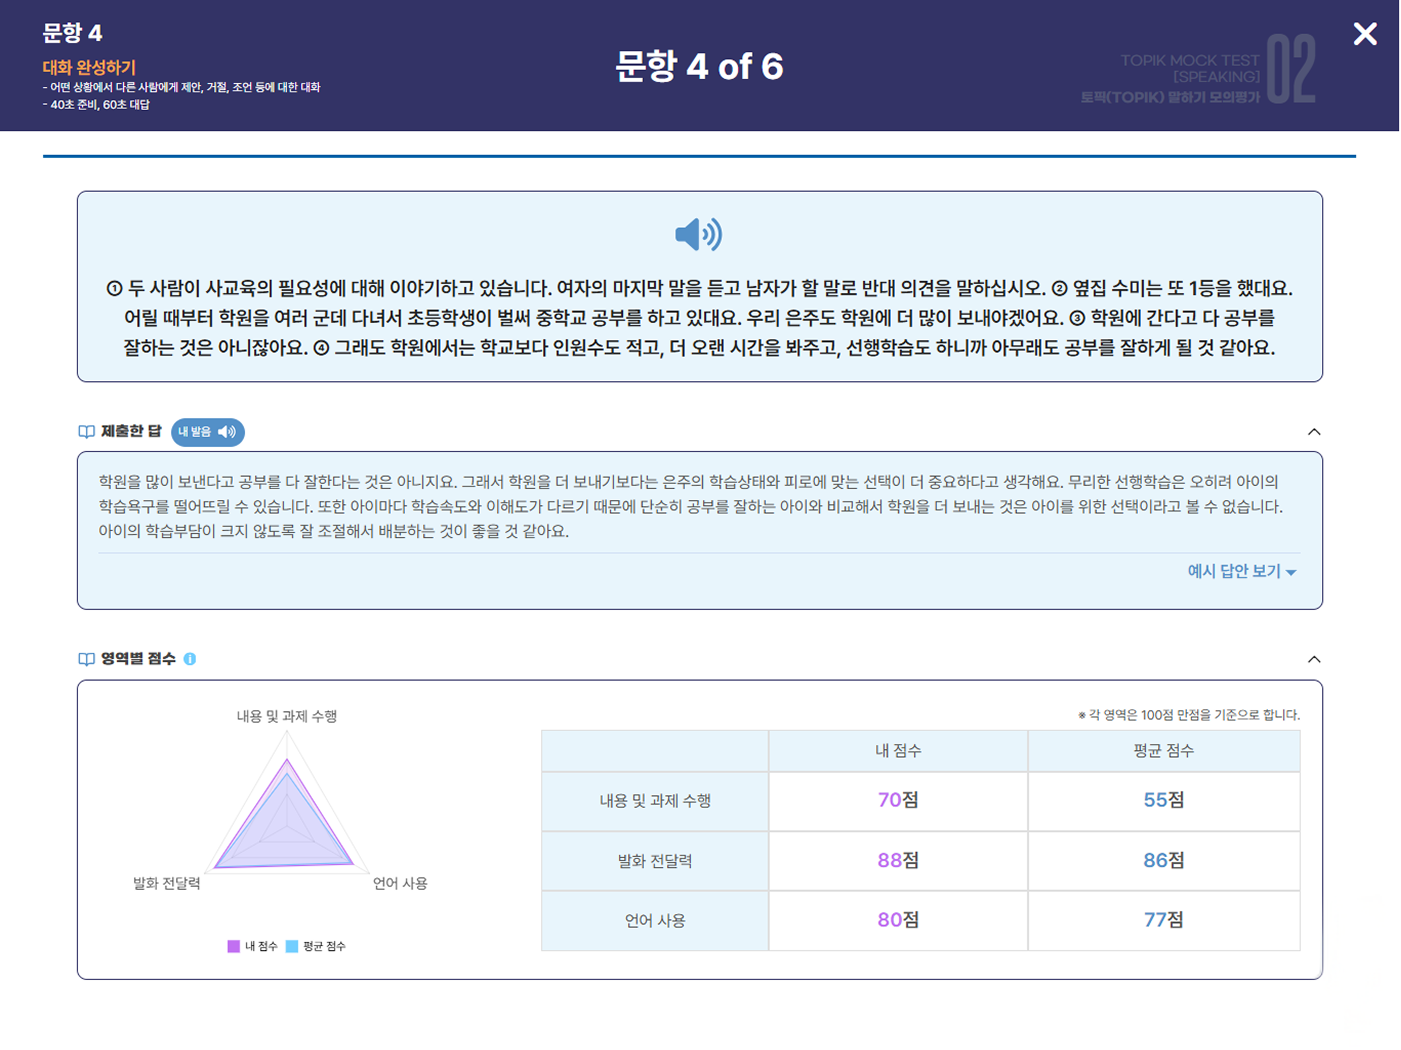Click the 100점 만점 note above table

point(1189,714)
